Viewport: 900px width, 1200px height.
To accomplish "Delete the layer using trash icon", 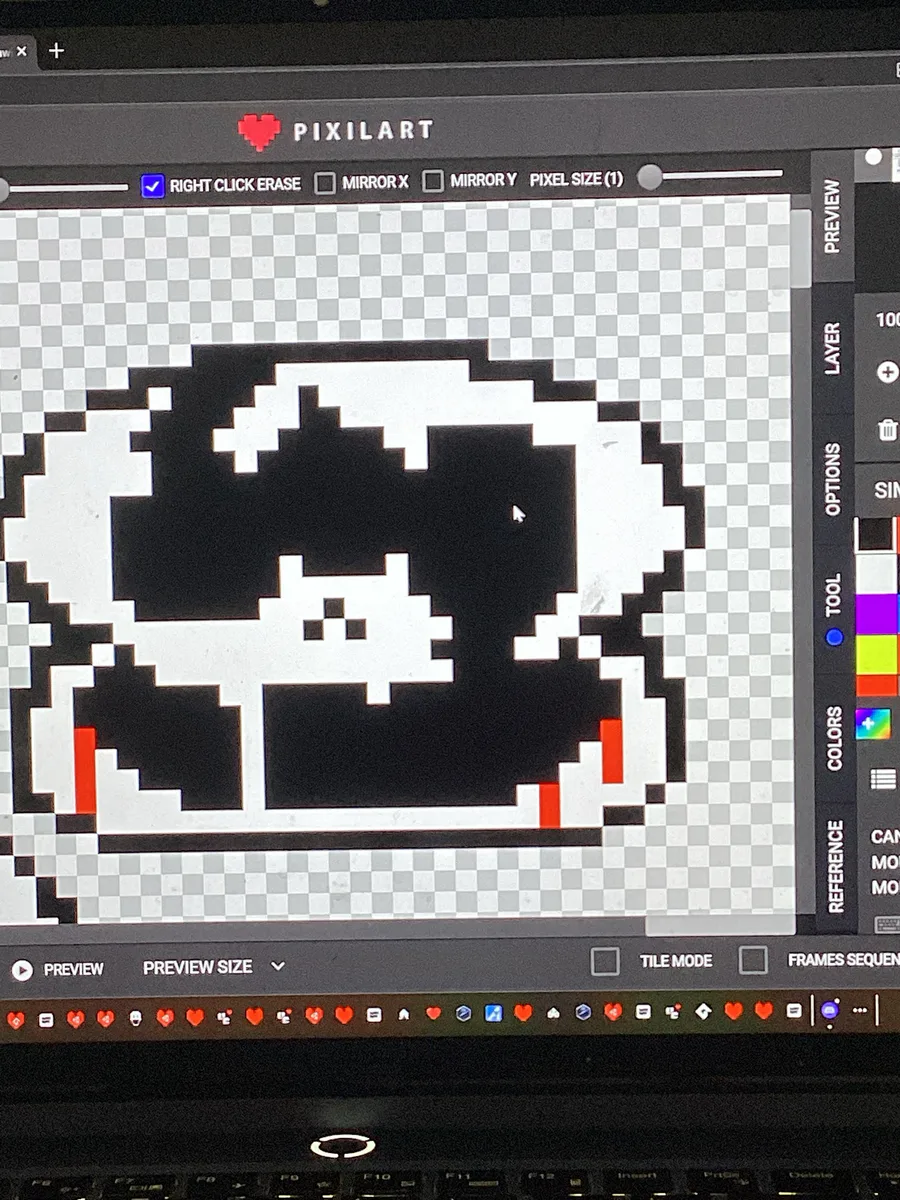I will point(887,430).
